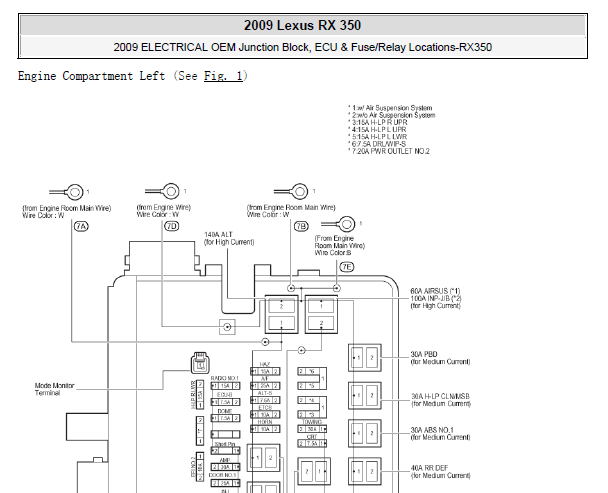Click the ECU-B 7.5A fuse
Screen dimensions: 608x493
[225, 402]
